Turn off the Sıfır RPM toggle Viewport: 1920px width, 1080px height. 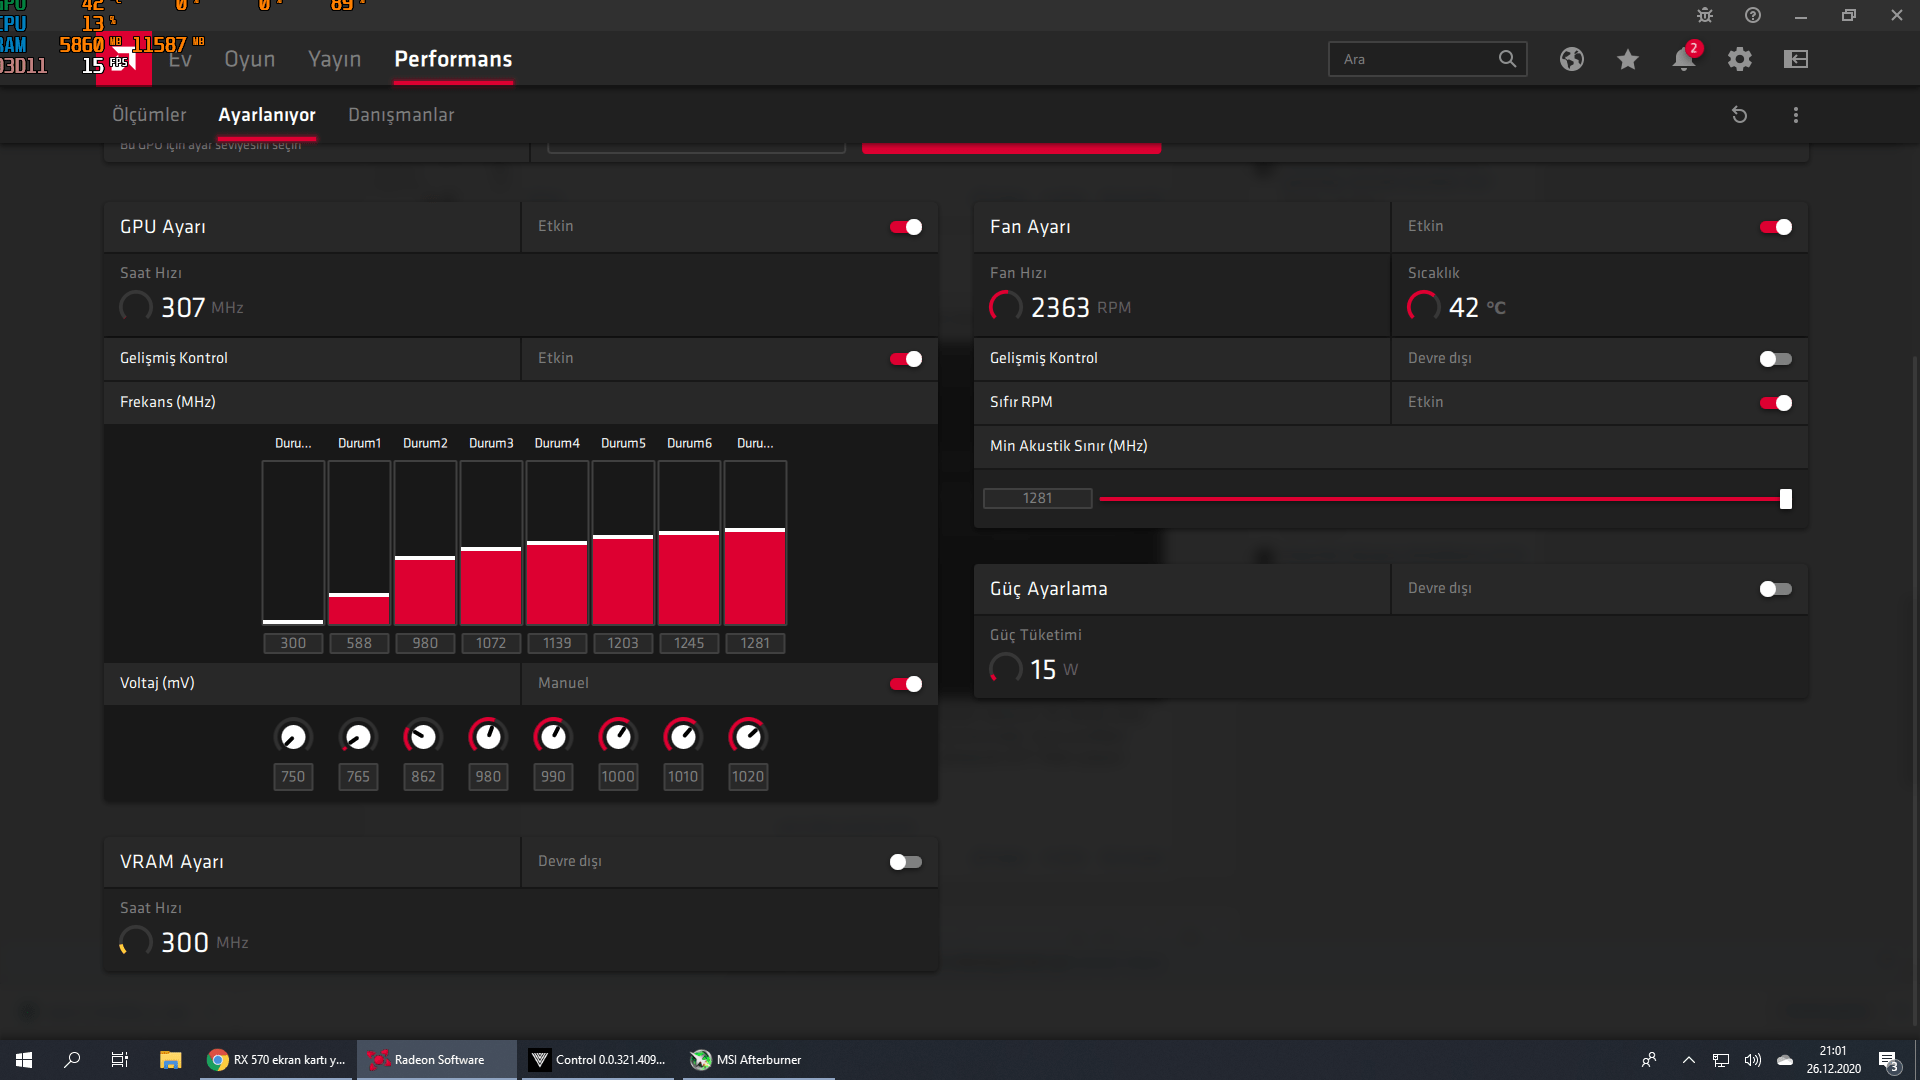click(x=1776, y=403)
